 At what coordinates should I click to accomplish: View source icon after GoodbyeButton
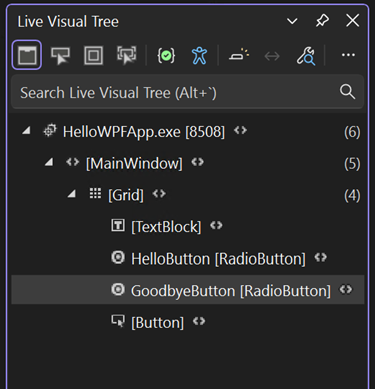click(346, 289)
